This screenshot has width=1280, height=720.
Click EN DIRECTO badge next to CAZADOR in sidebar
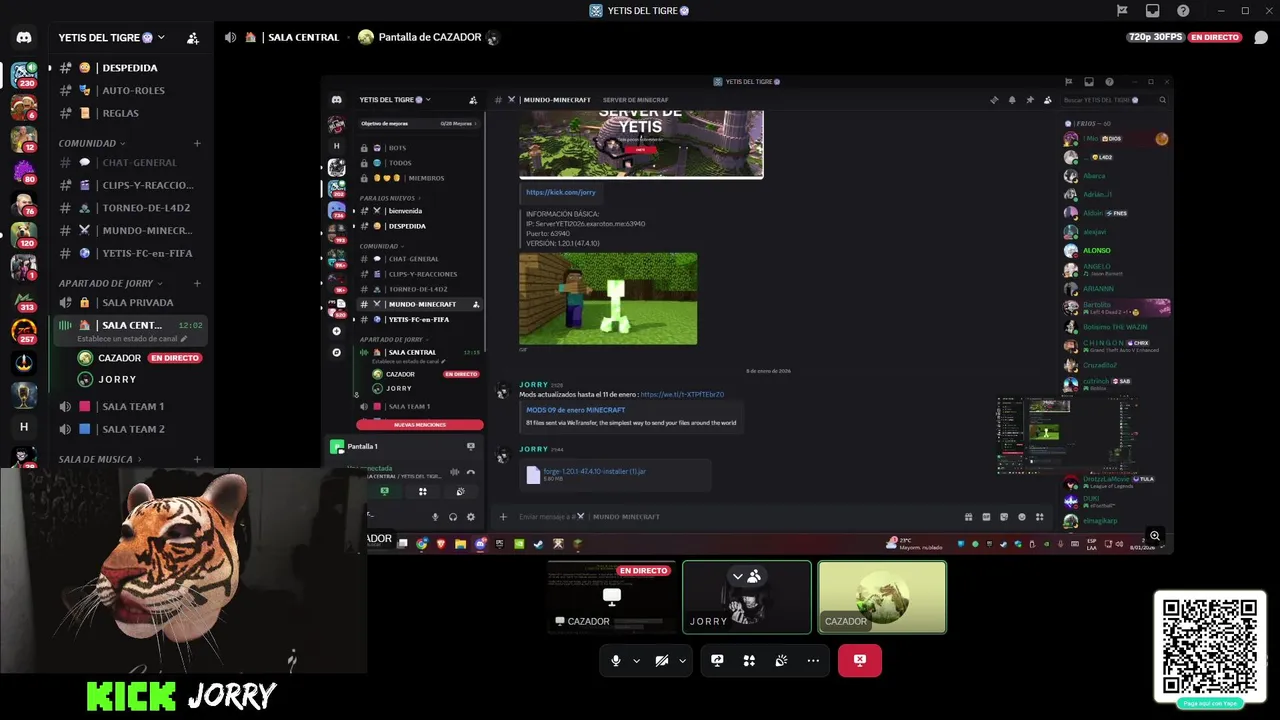[175, 358]
